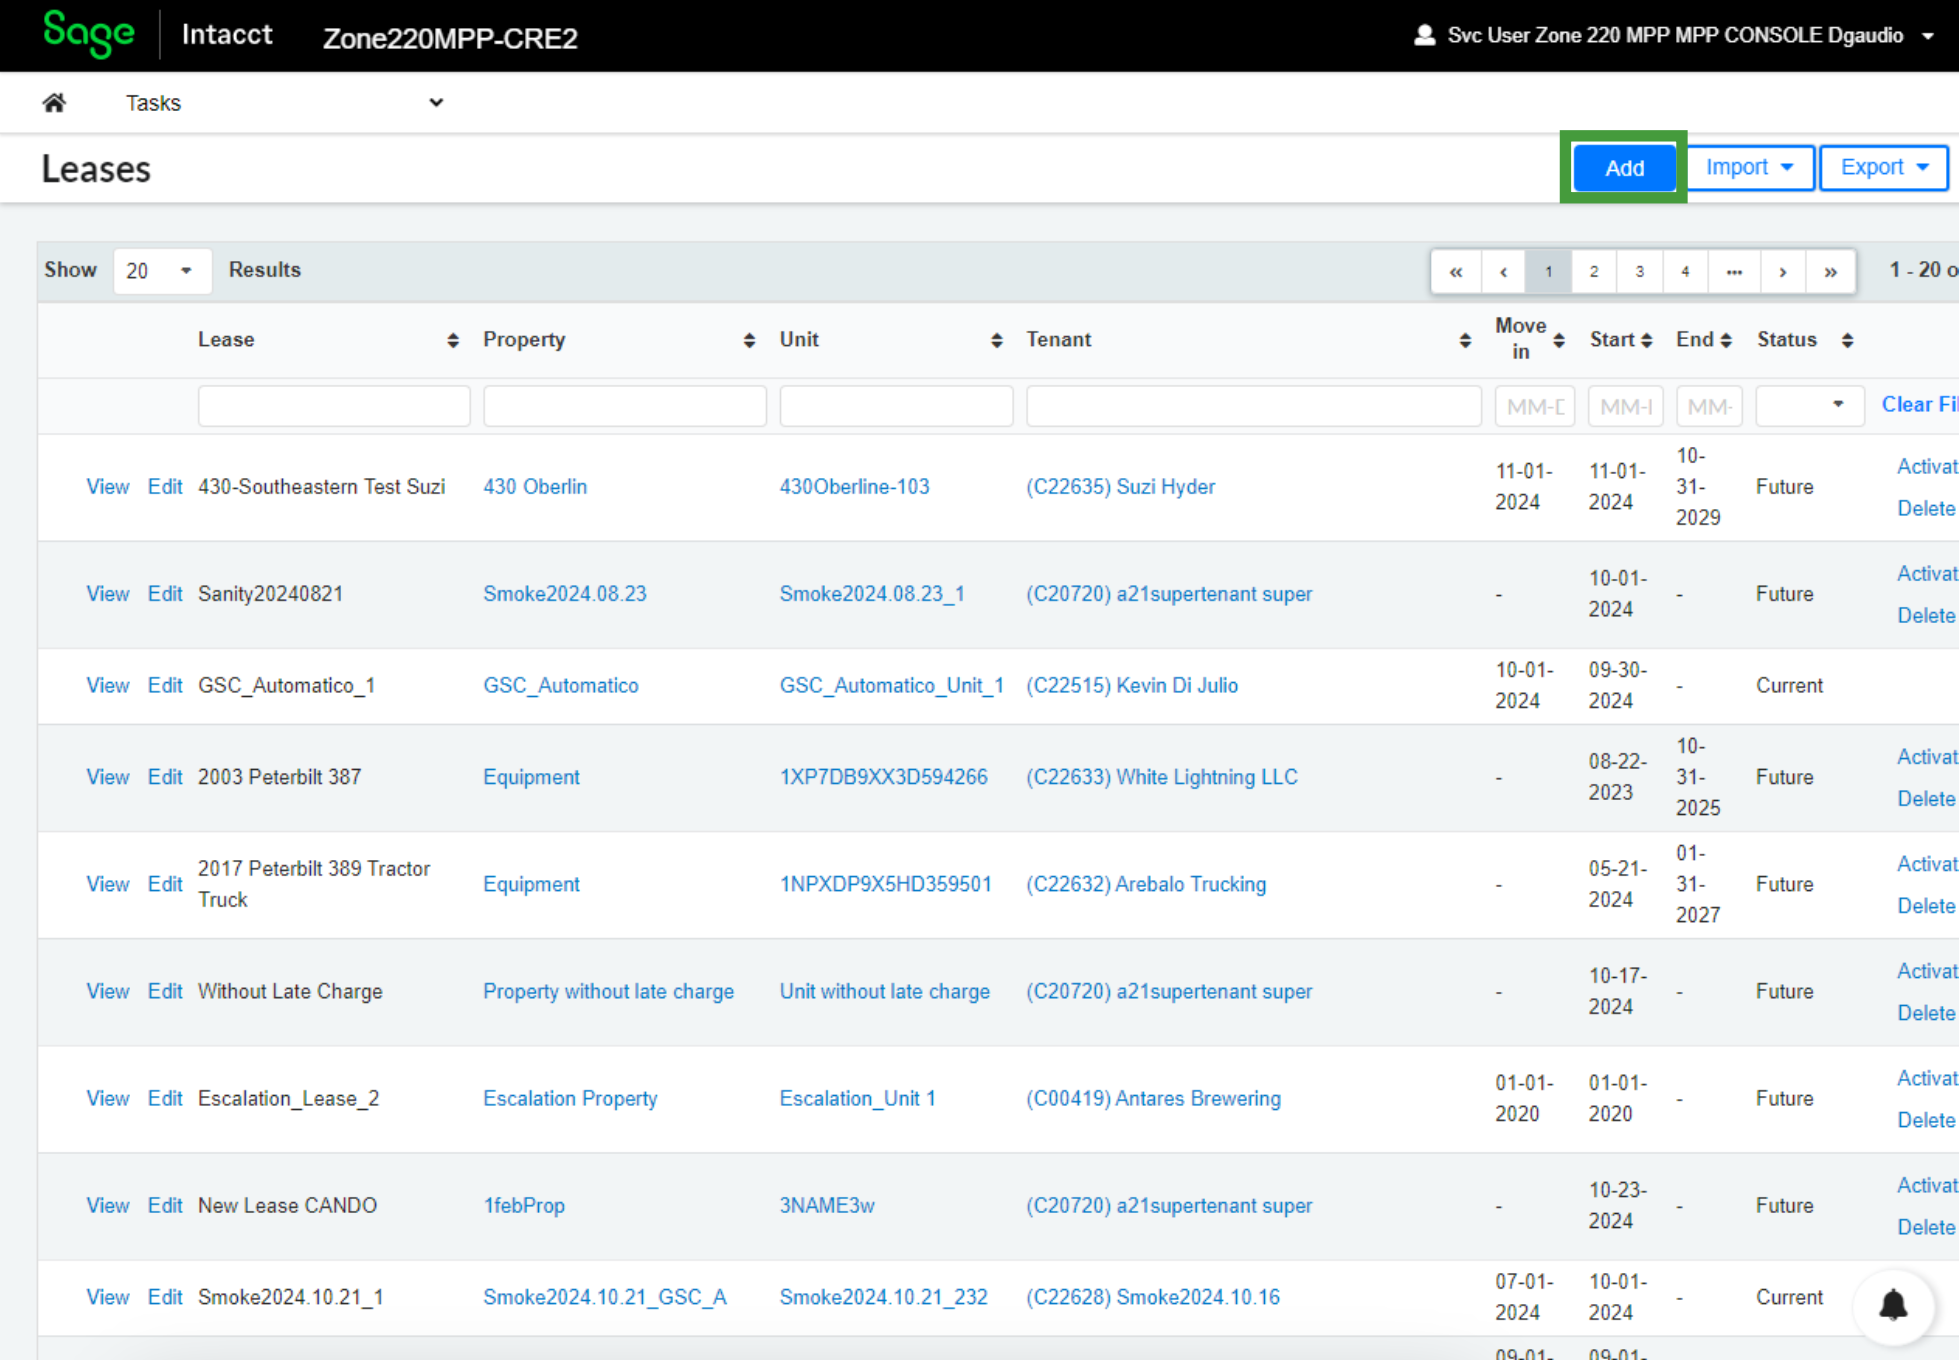Edit the Sanity20240821 lease
Image resolution: width=1960 pixels, height=1360 pixels.
[x=165, y=594]
